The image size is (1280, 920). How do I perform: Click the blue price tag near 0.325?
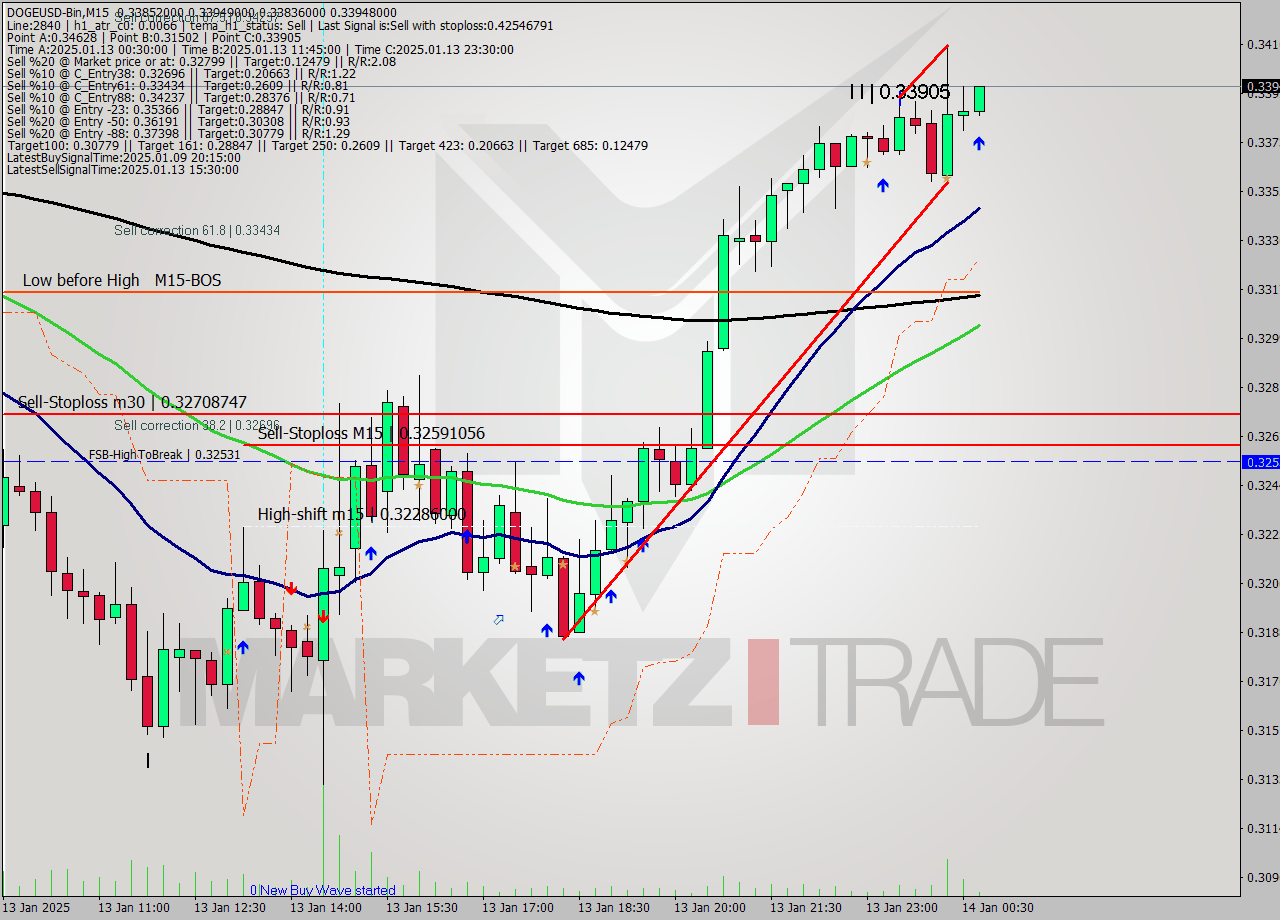tap(1260, 462)
